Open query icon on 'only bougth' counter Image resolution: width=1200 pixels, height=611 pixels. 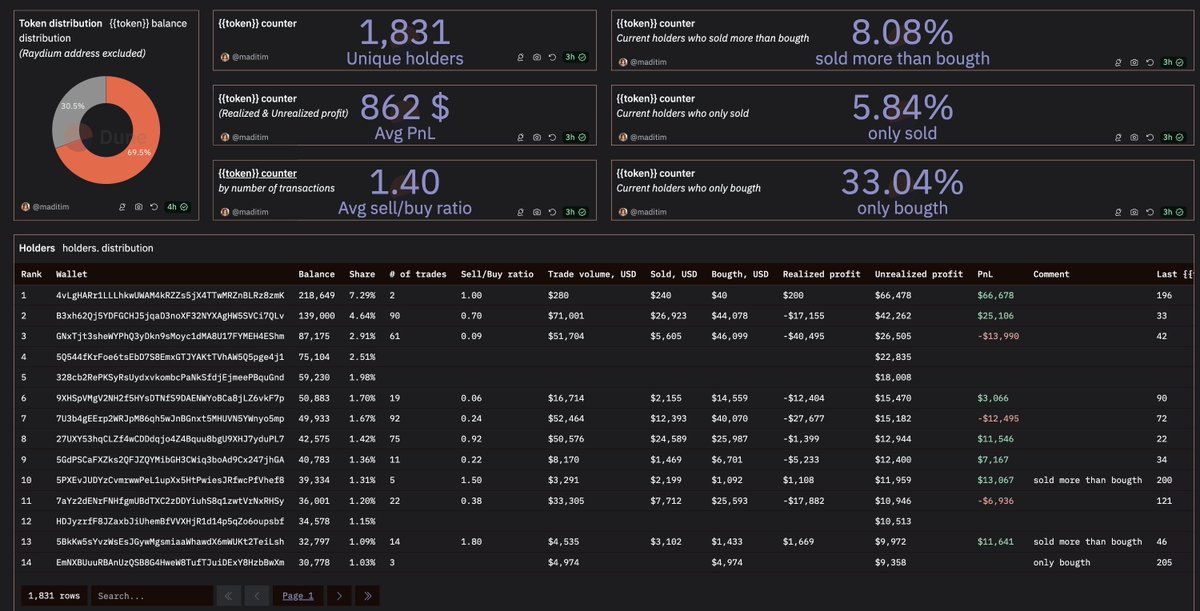pyautogui.click(x=1119, y=212)
